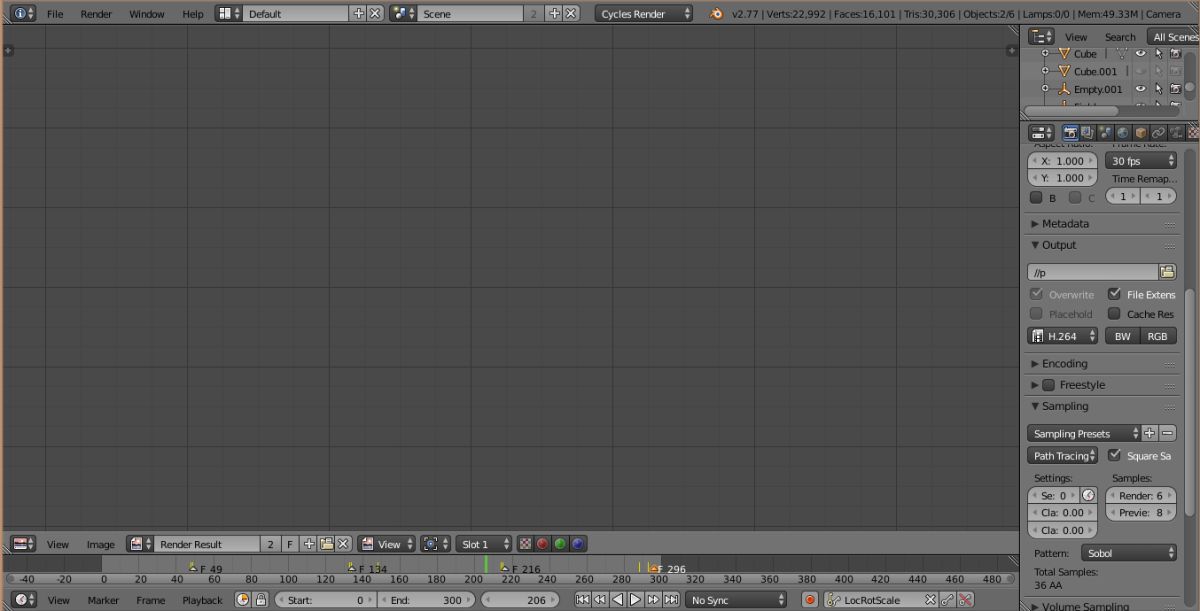This screenshot has height=611, width=1200.
Task: Open the No Sync playback dropdown
Action: click(x=736, y=600)
